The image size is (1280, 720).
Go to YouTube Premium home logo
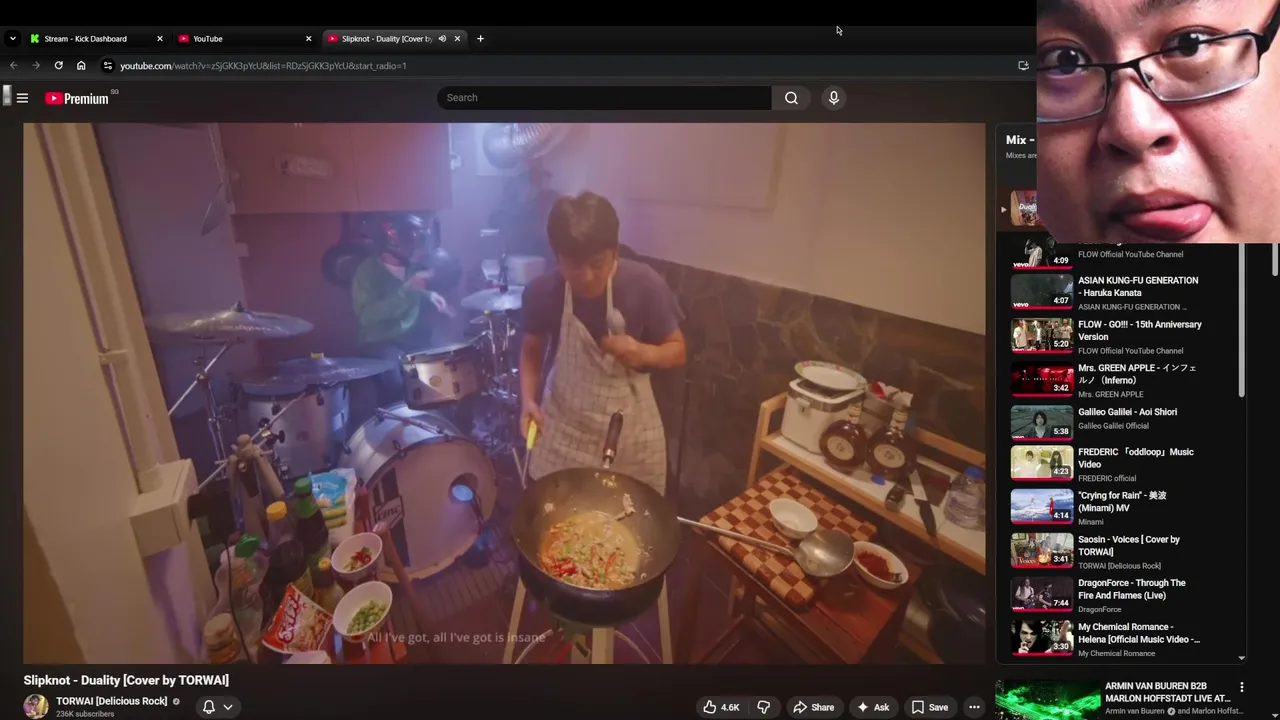(x=77, y=98)
